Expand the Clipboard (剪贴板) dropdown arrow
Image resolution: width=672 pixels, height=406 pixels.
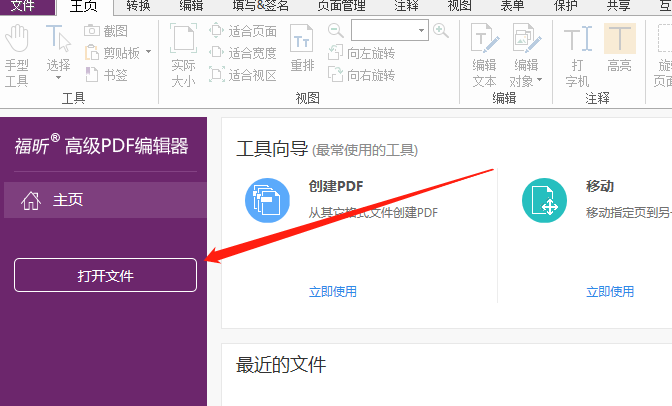pos(149,52)
